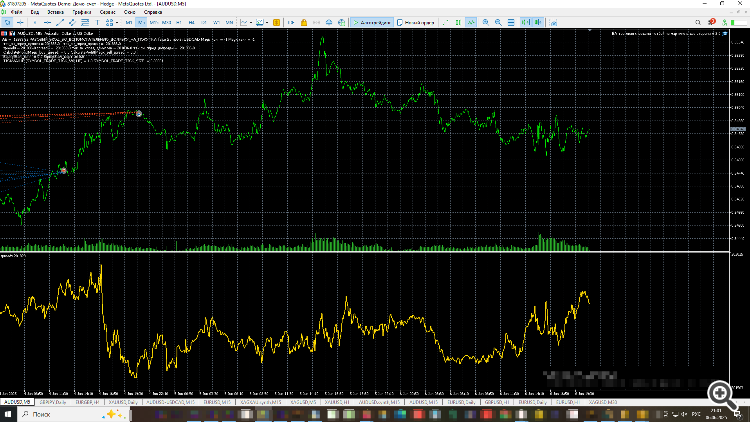
Task: Switch chart to candlesticks icon
Action: (x=458, y=22)
